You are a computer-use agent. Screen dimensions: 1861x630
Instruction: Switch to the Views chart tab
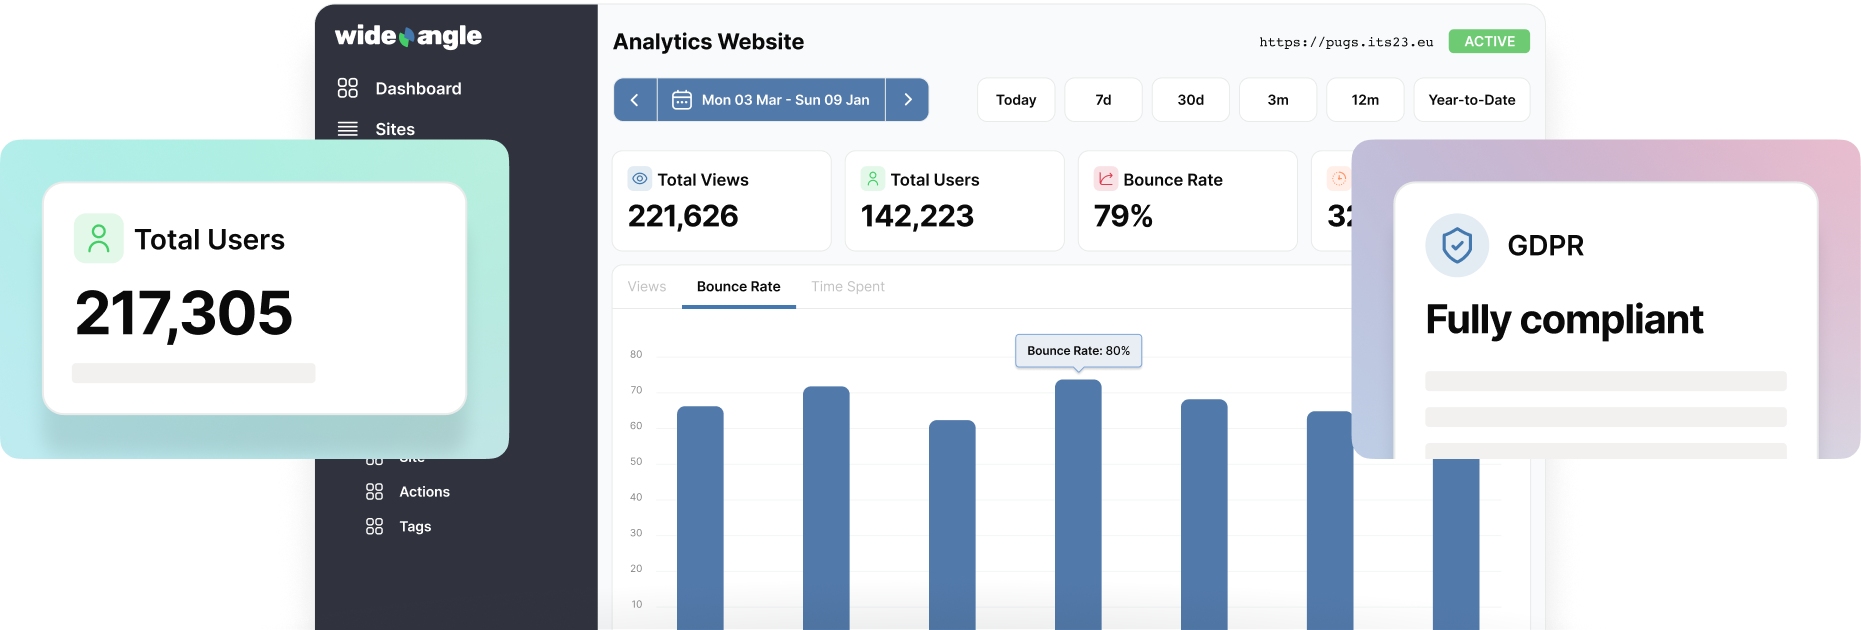pyautogui.click(x=647, y=287)
